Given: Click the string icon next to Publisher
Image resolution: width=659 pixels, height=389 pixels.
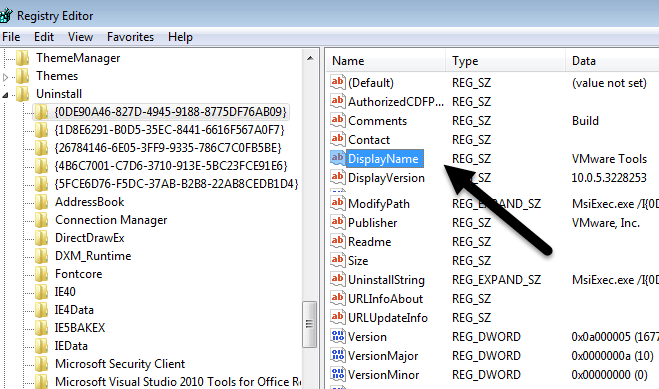Looking at the screenshot, I should 337,222.
